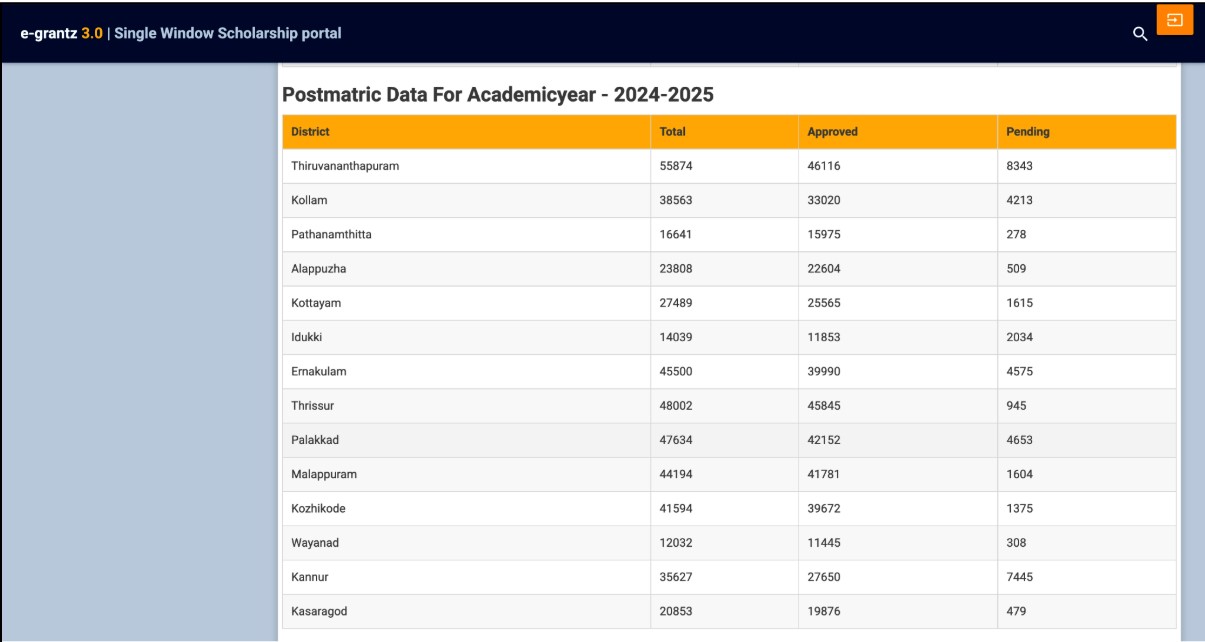This screenshot has width=1205, height=642.
Task: Click Pathanamthitta total 16641
Action: click(x=676, y=234)
